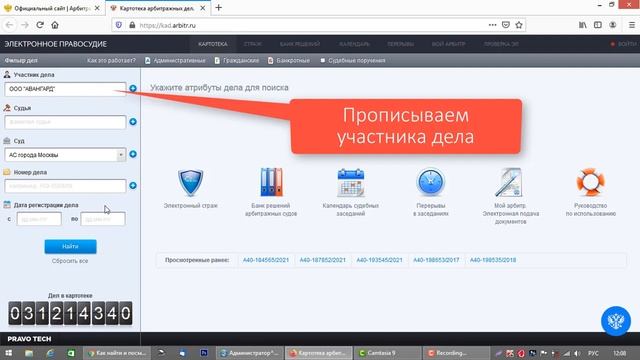The image size is (640, 360).
Task: Open the БАНК РЕШЕНИЙ tab
Action: (300, 44)
